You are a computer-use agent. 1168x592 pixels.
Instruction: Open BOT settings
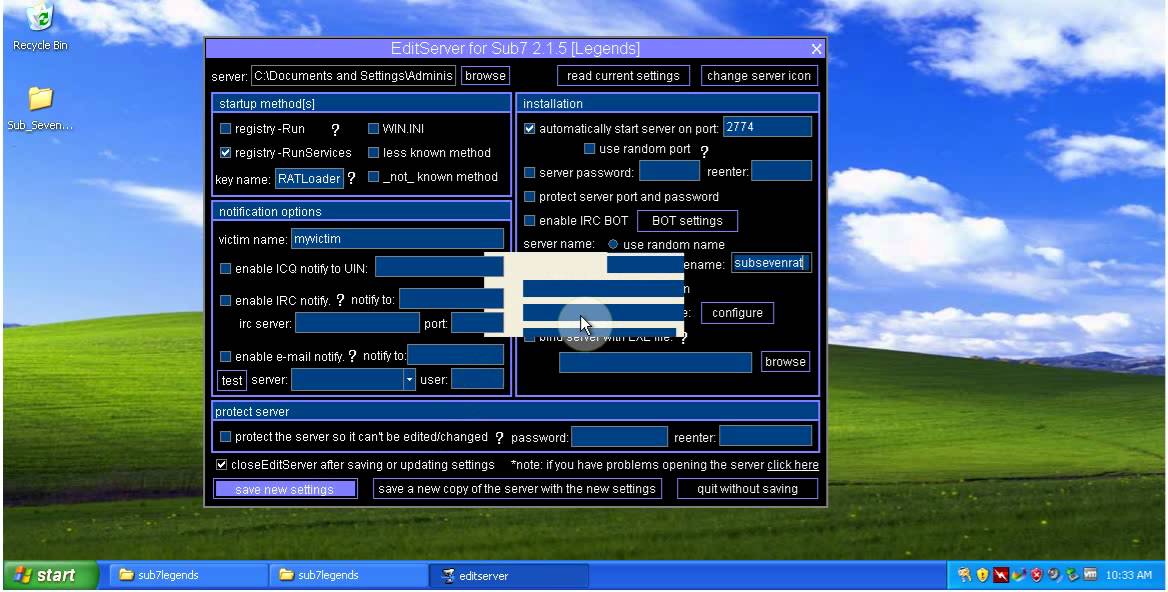point(687,221)
